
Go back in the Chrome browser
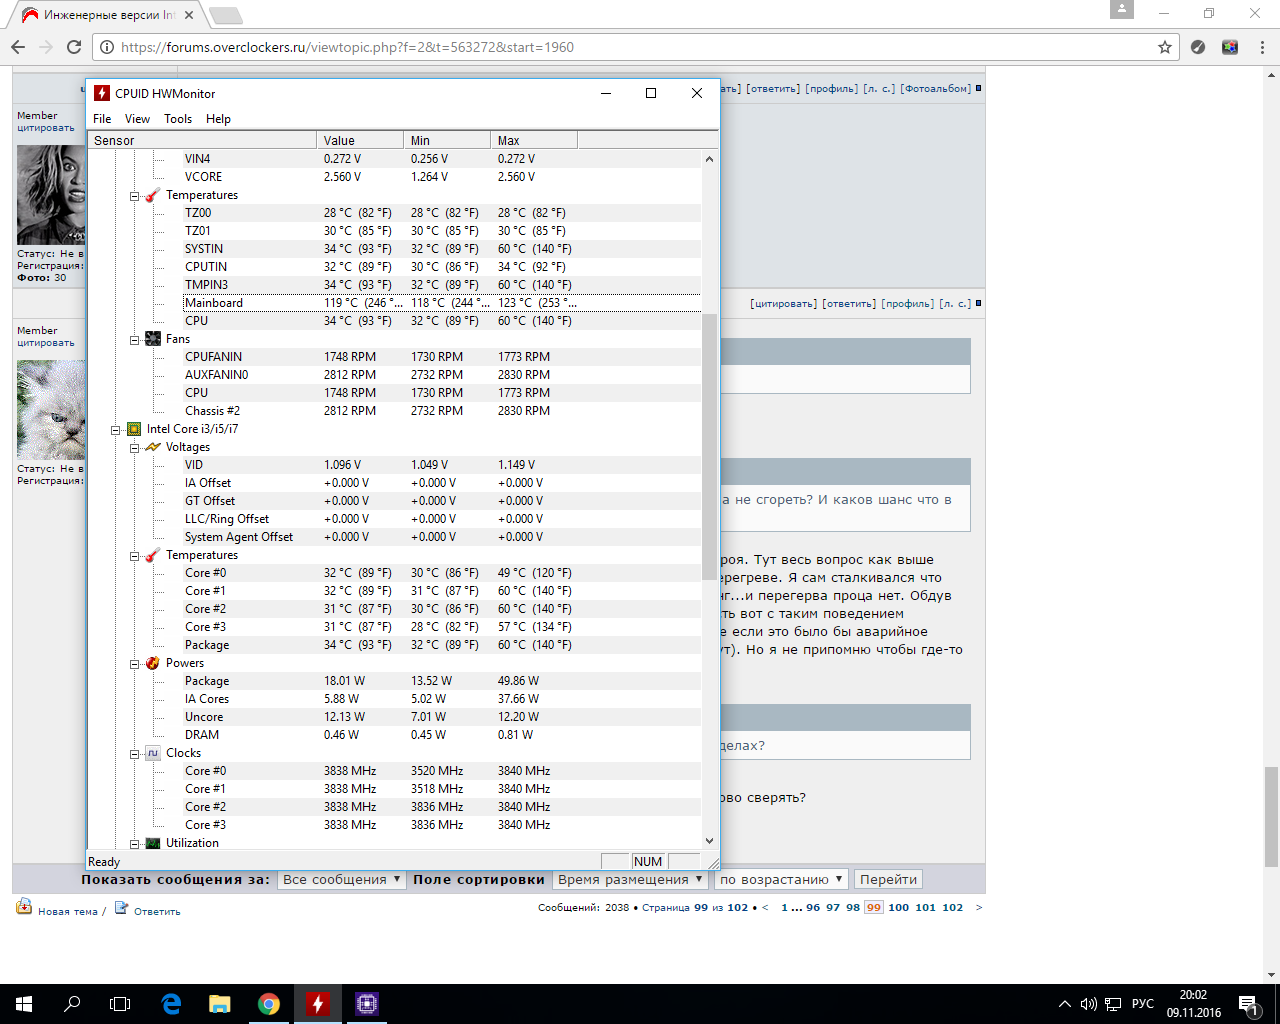click(18, 47)
